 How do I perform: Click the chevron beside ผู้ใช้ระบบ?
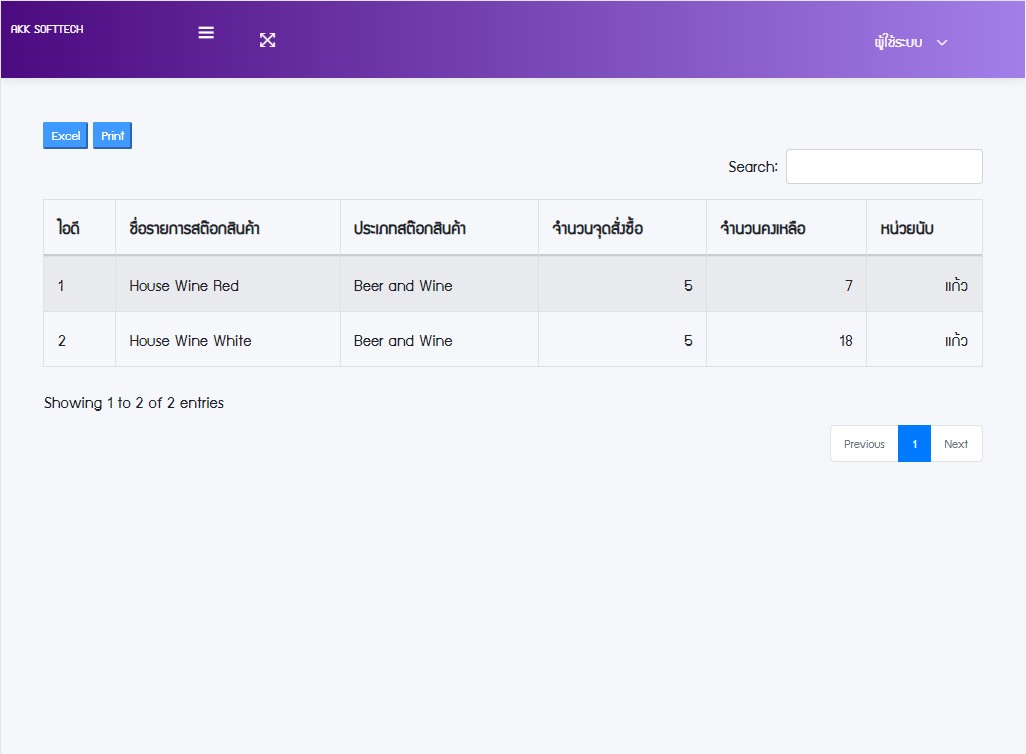point(941,42)
